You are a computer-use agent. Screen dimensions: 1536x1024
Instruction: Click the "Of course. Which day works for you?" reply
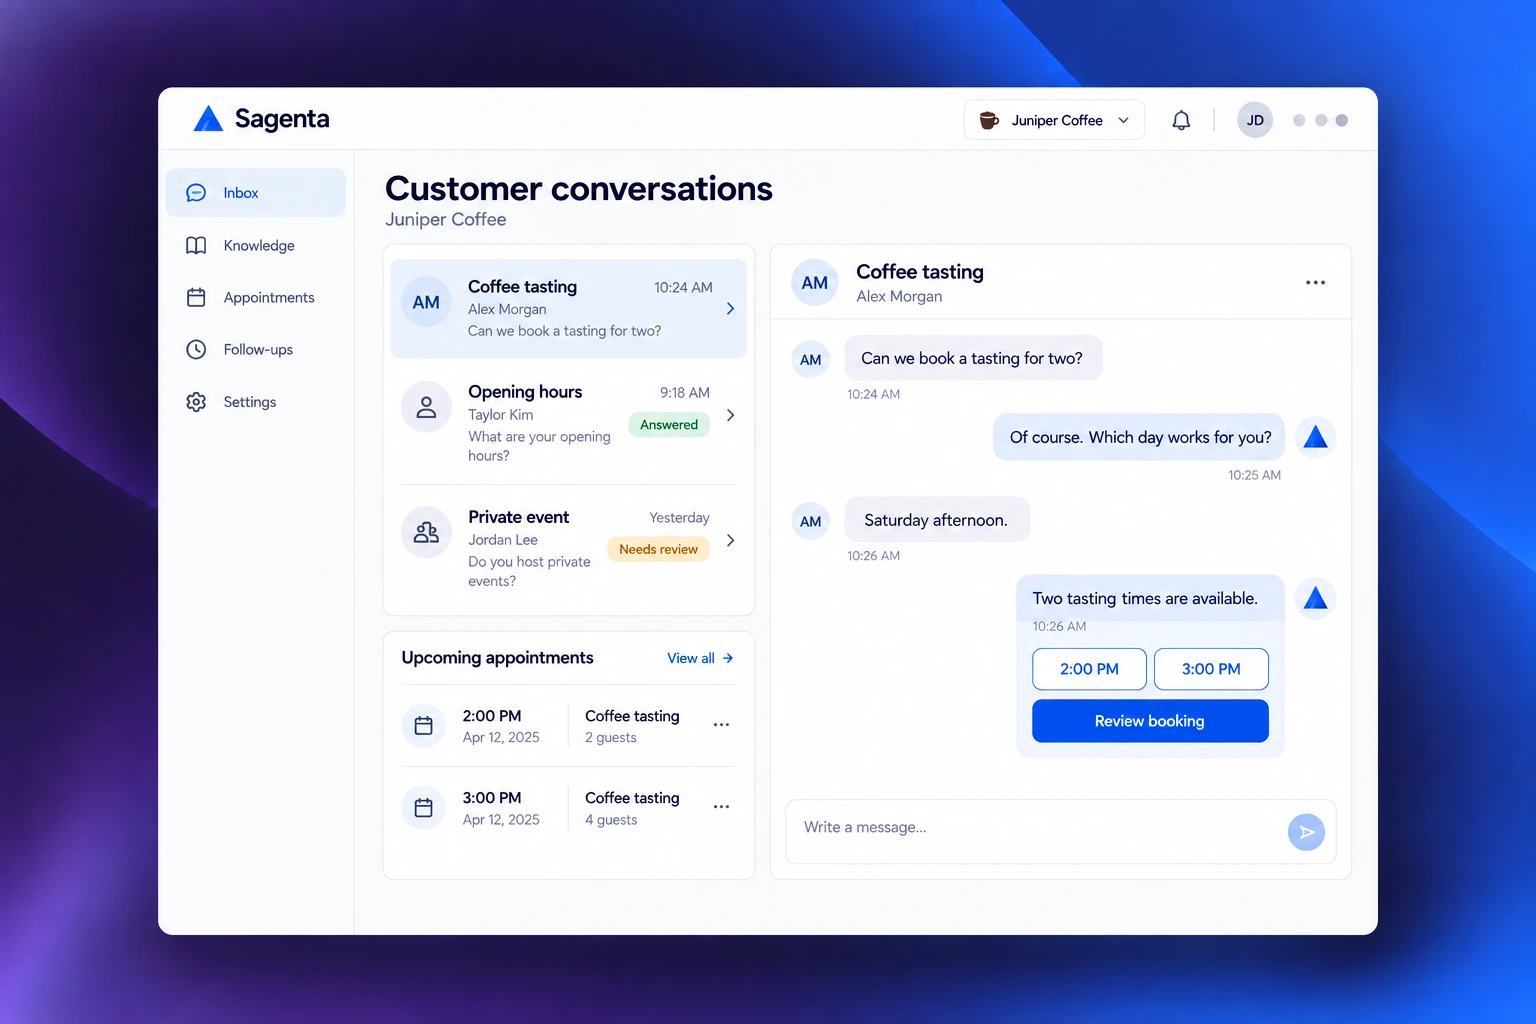click(x=1139, y=437)
